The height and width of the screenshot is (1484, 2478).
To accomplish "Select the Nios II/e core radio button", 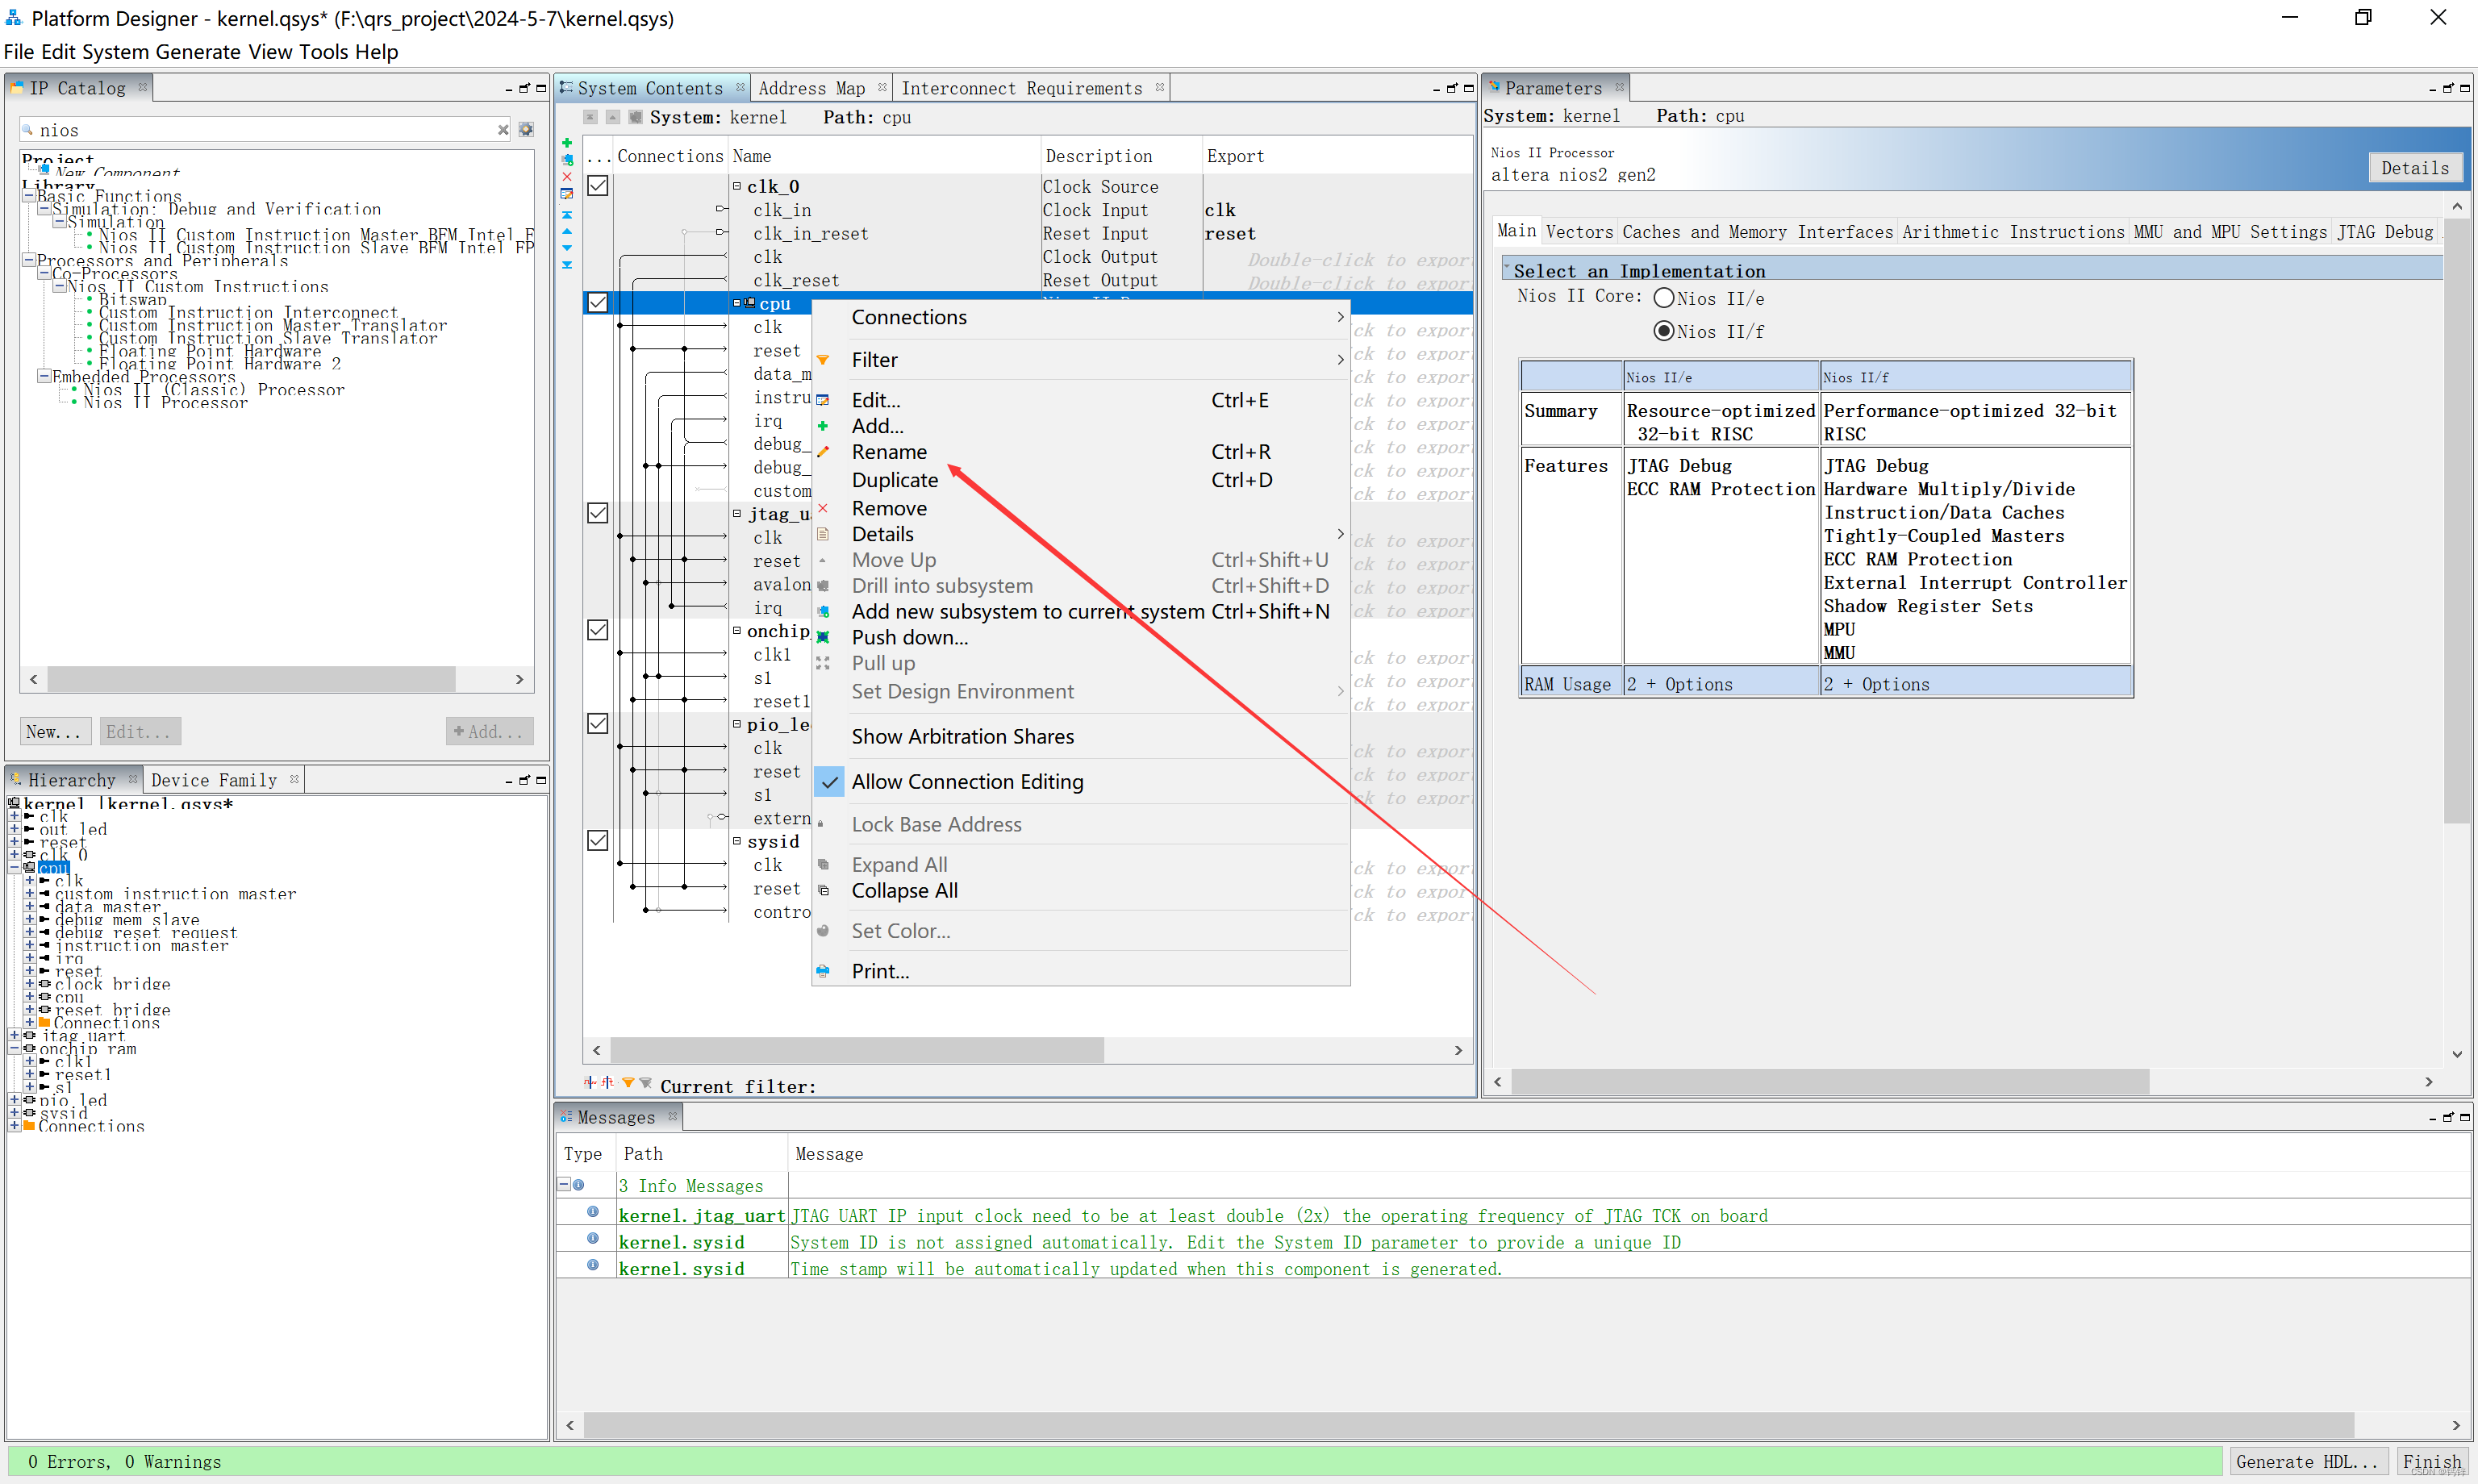I will (1664, 298).
